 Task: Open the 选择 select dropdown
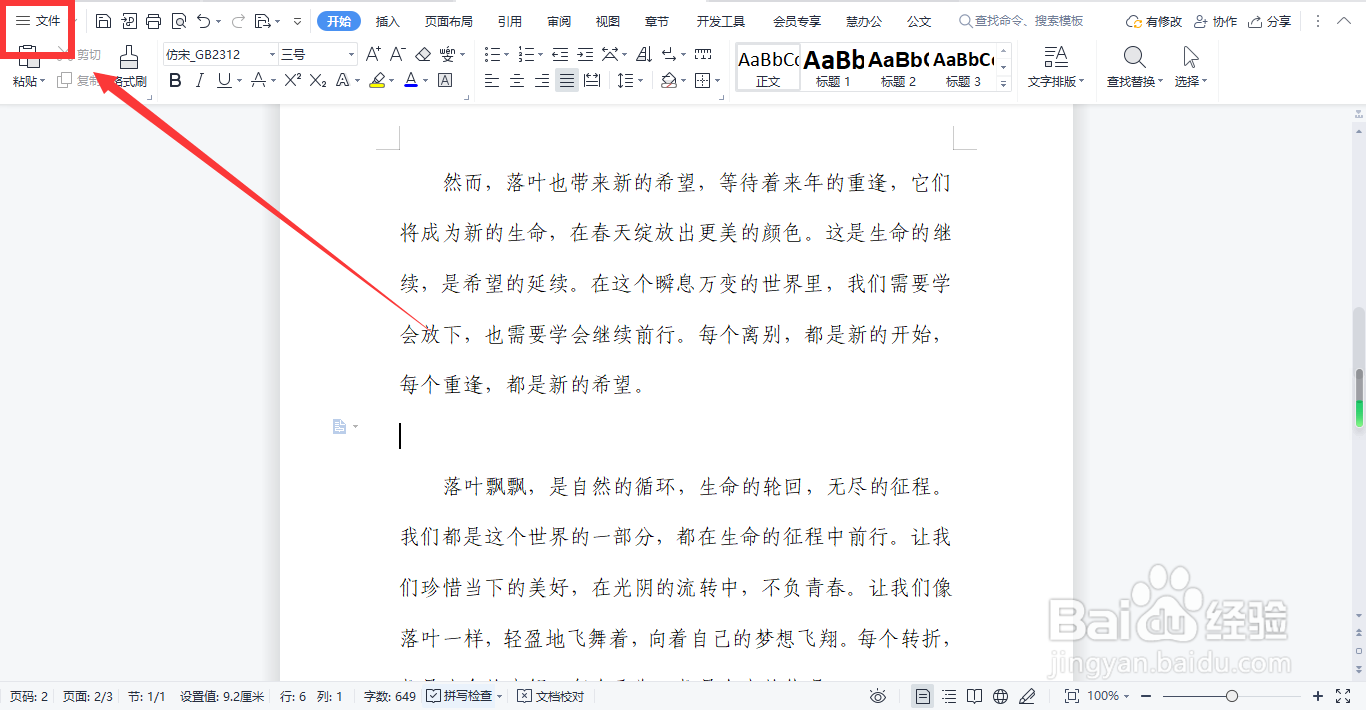pyautogui.click(x=1191, y=67)
